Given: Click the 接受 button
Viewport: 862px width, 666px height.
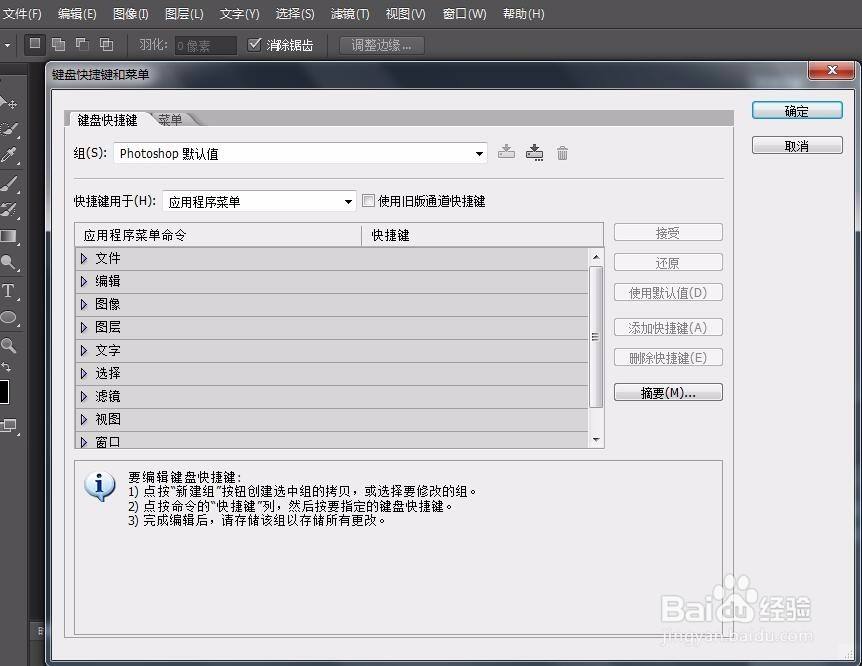Looking at the screenshot, I should (x=668, y=233).
